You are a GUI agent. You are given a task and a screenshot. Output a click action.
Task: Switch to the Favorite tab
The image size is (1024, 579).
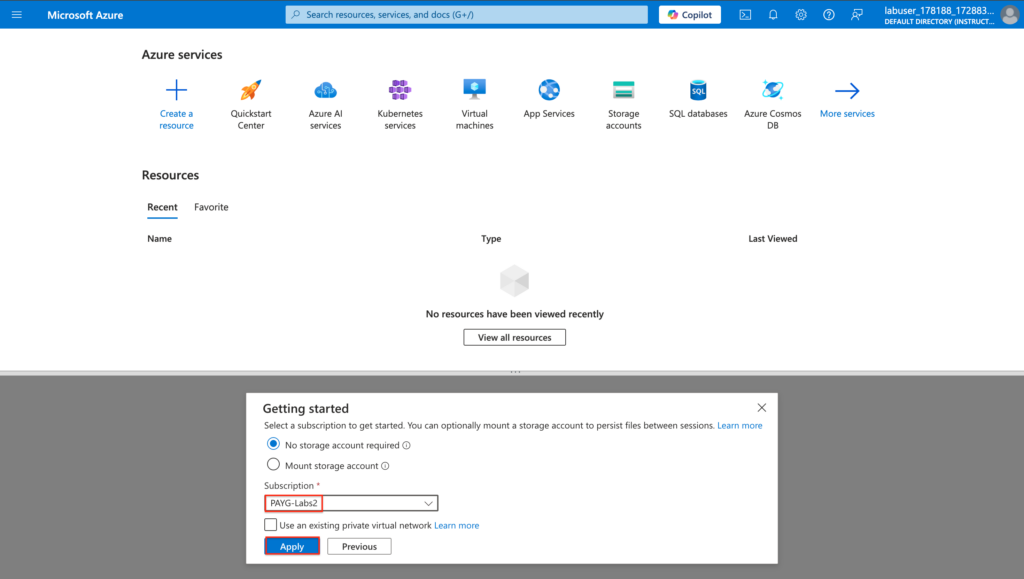210,207
